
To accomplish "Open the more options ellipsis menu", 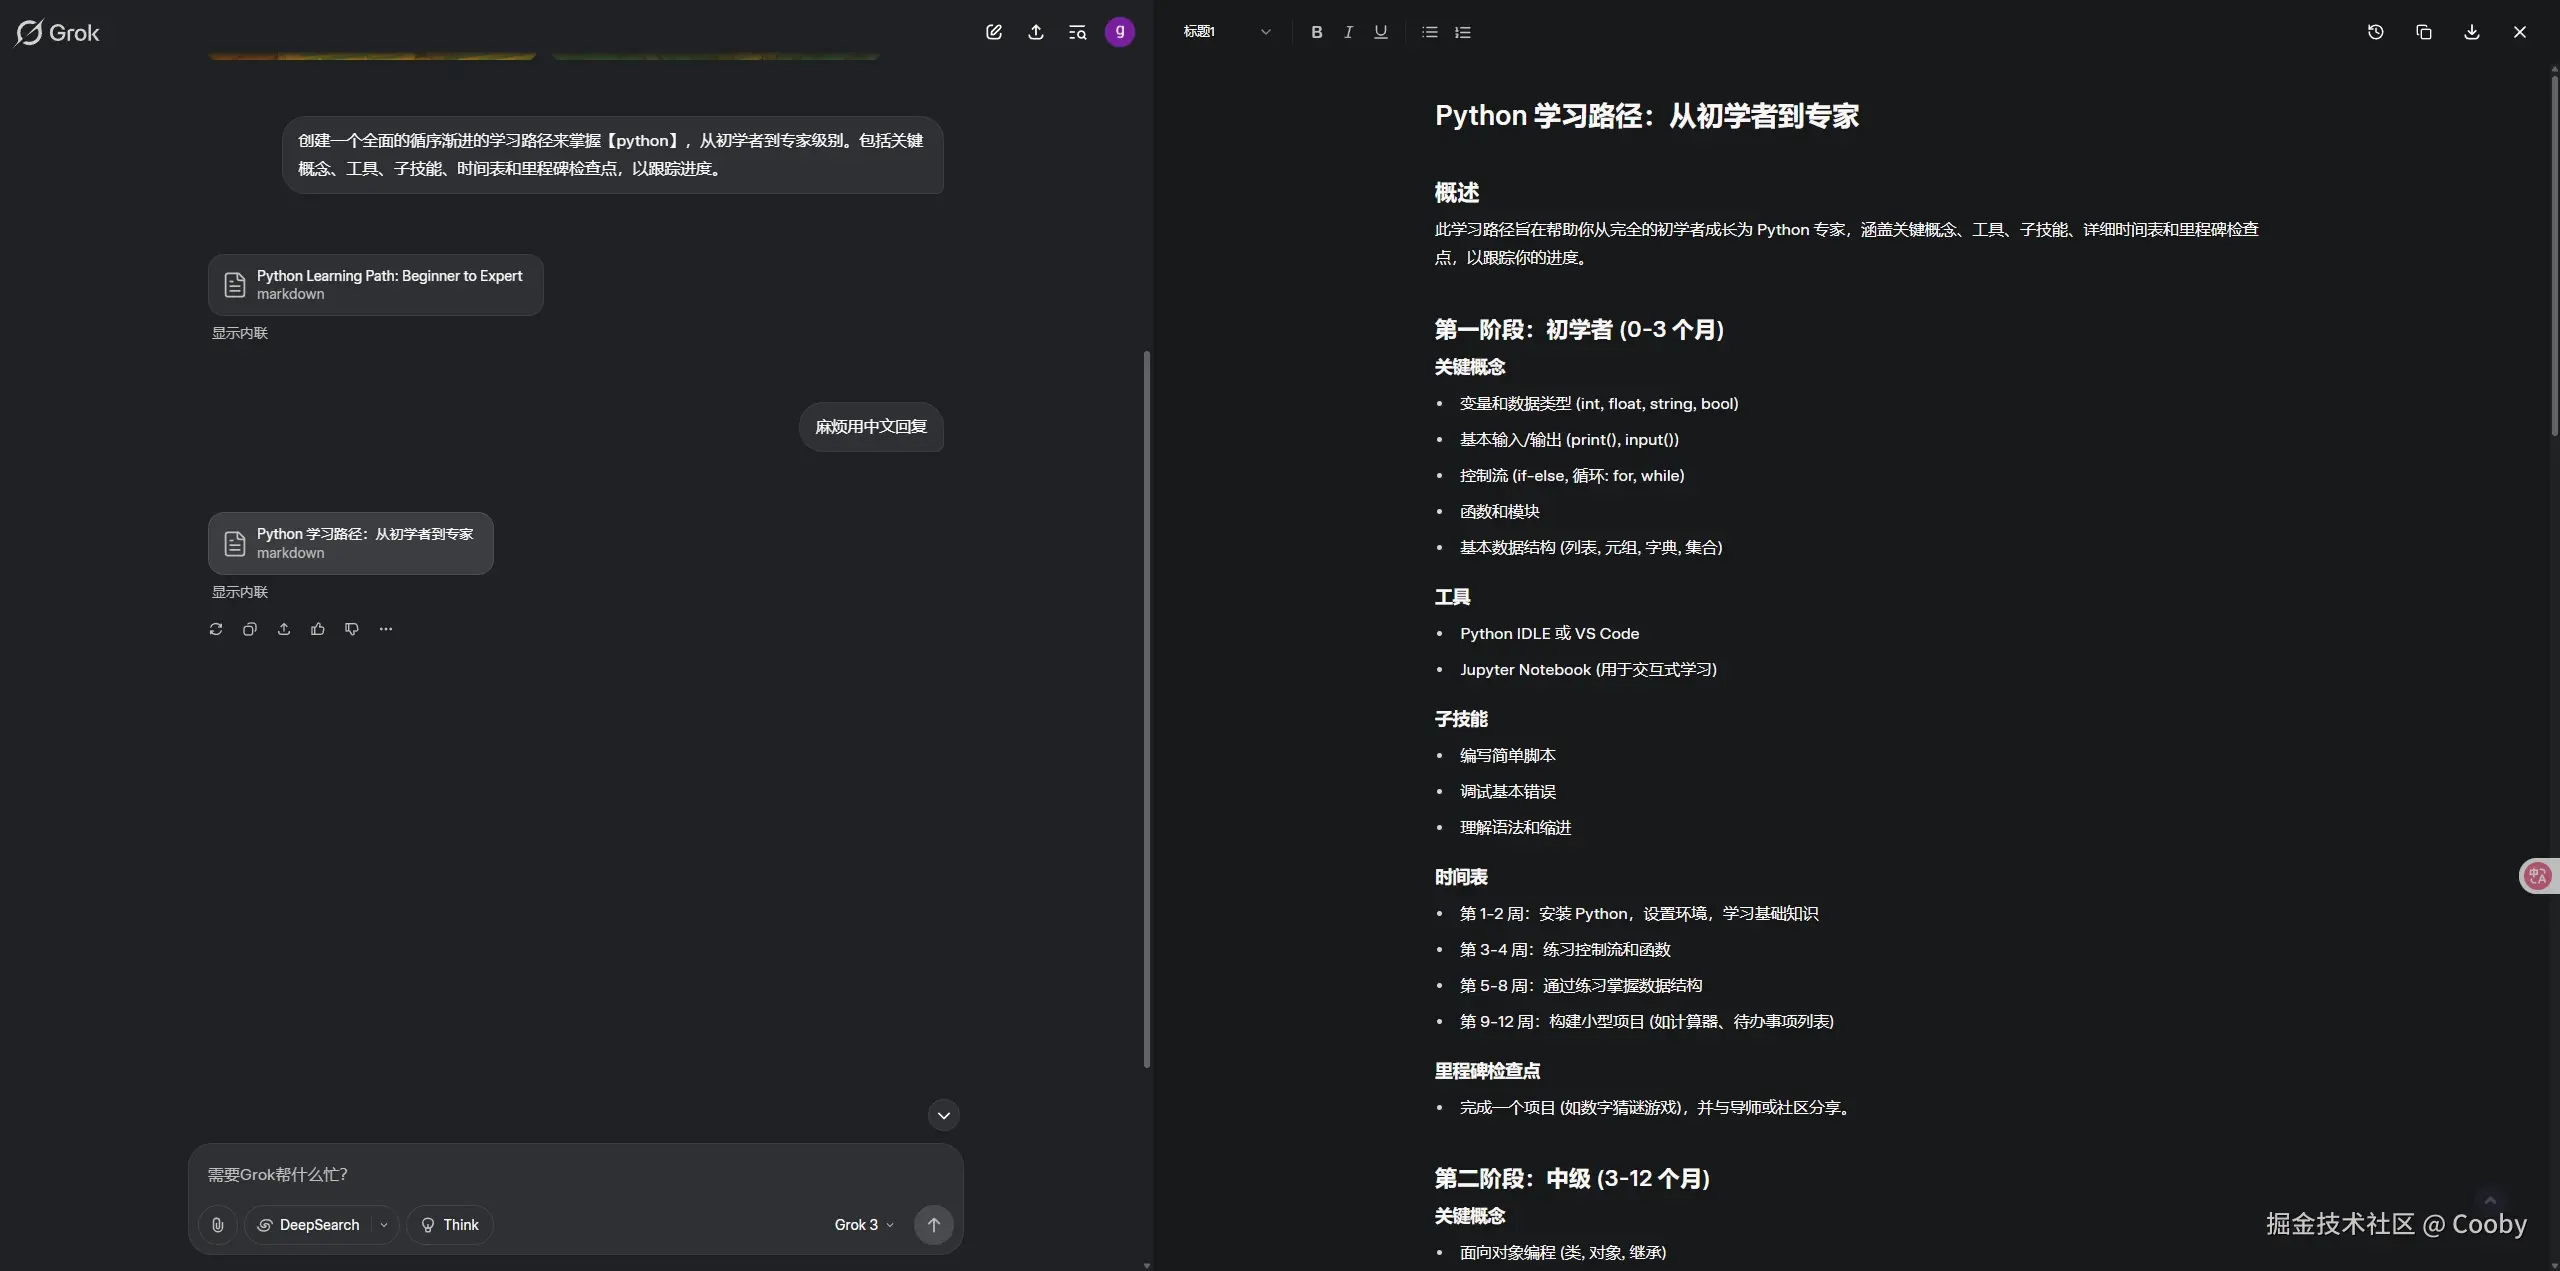I will tap(386, 629).
